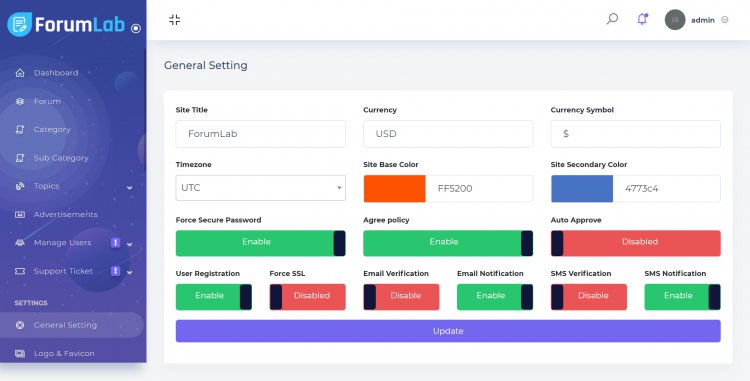750x381 pixels.
Task: Click the Dashboard home icon
Action: point(20,73)
